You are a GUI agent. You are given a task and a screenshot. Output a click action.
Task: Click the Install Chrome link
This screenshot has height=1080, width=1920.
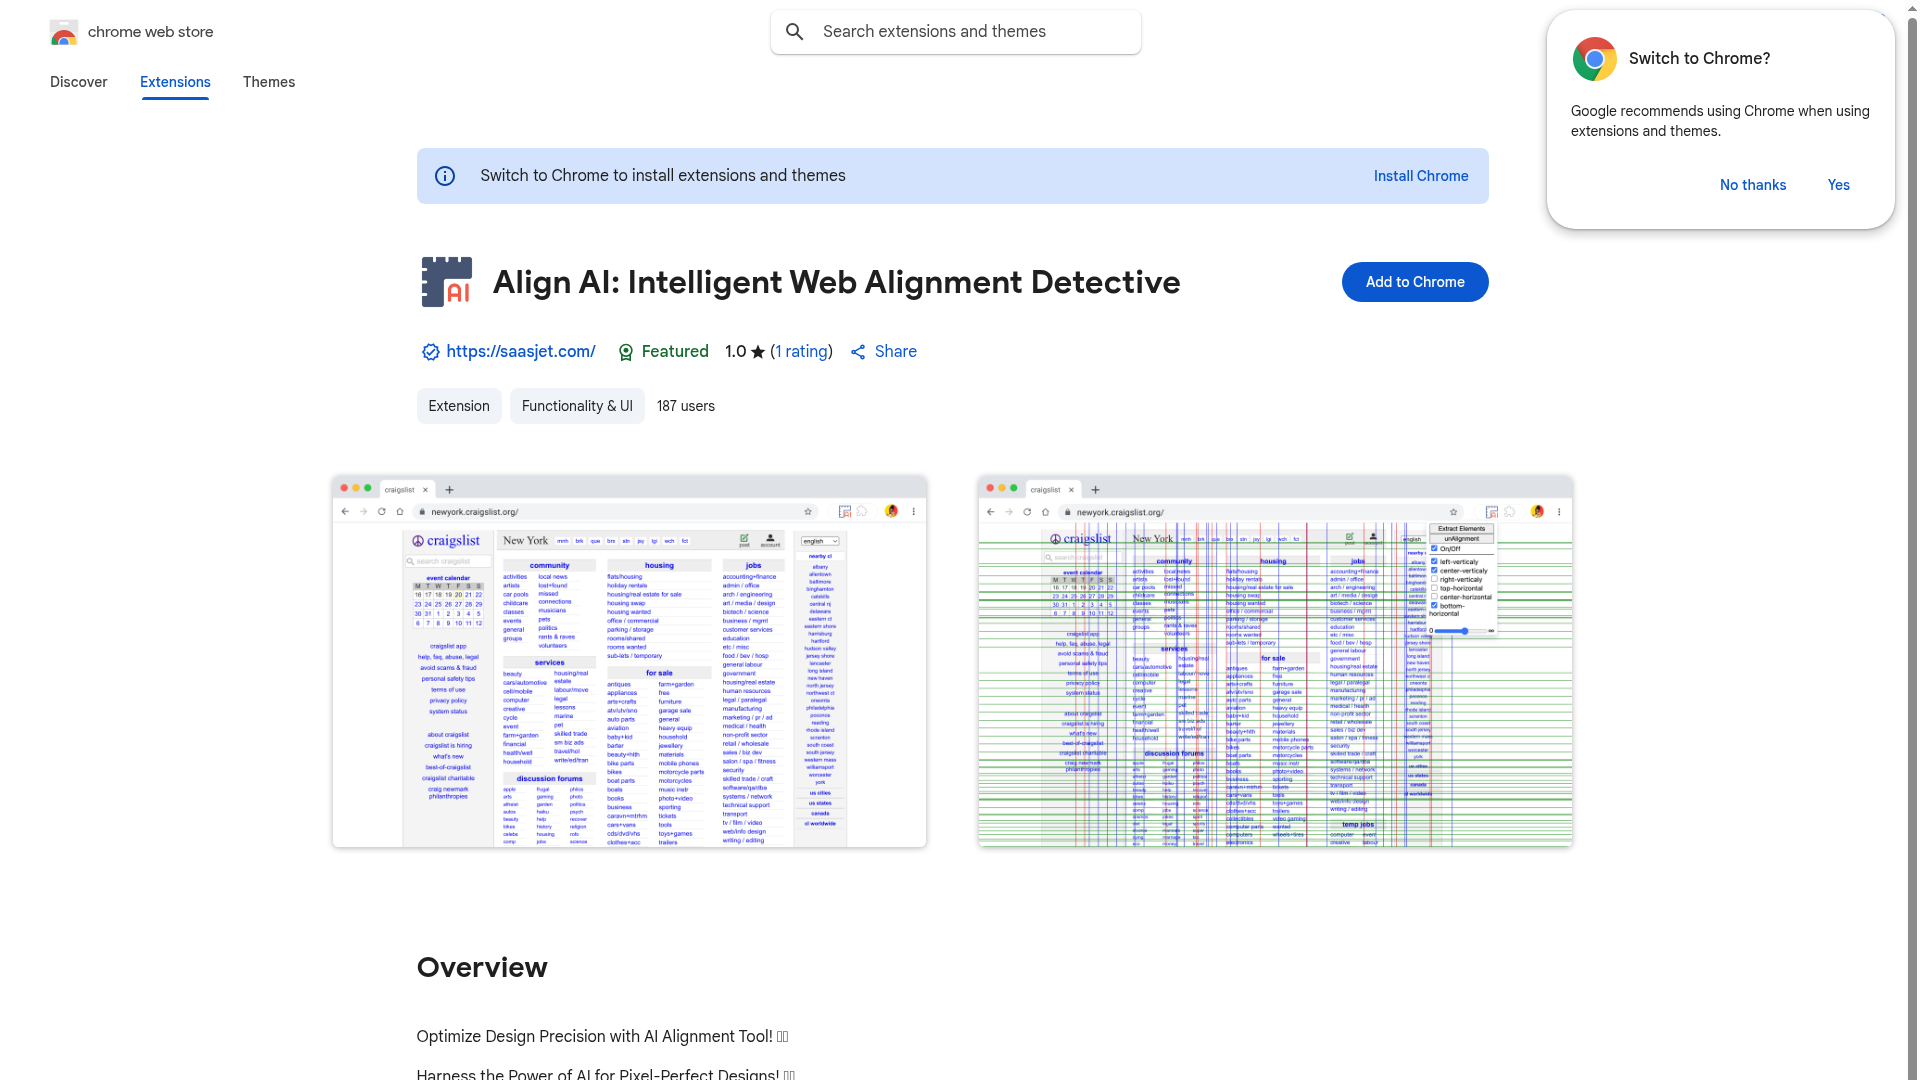point(1421,176)
